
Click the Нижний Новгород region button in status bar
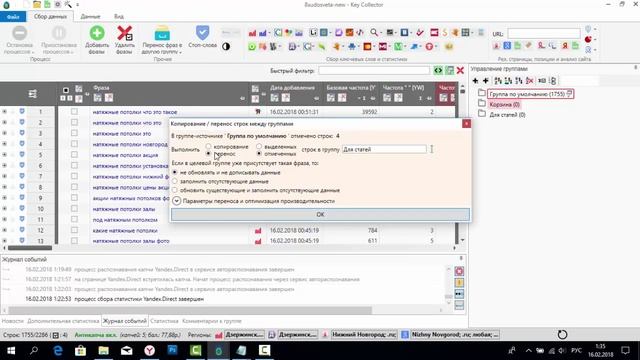pos(364,335)
